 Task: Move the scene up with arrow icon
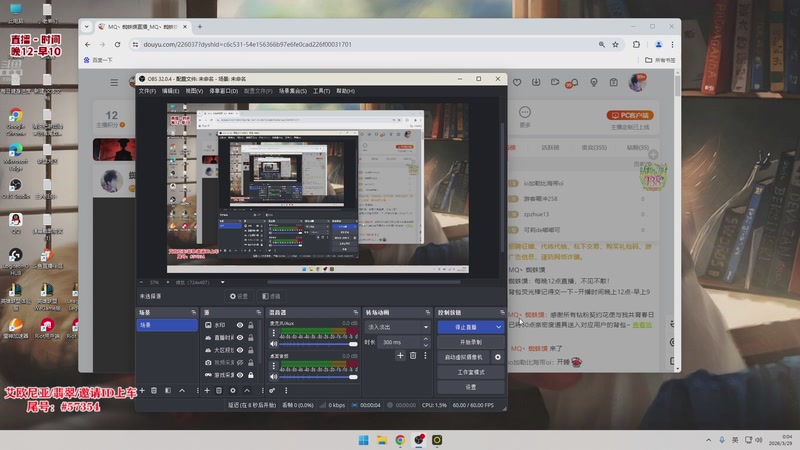pos(182,390)
